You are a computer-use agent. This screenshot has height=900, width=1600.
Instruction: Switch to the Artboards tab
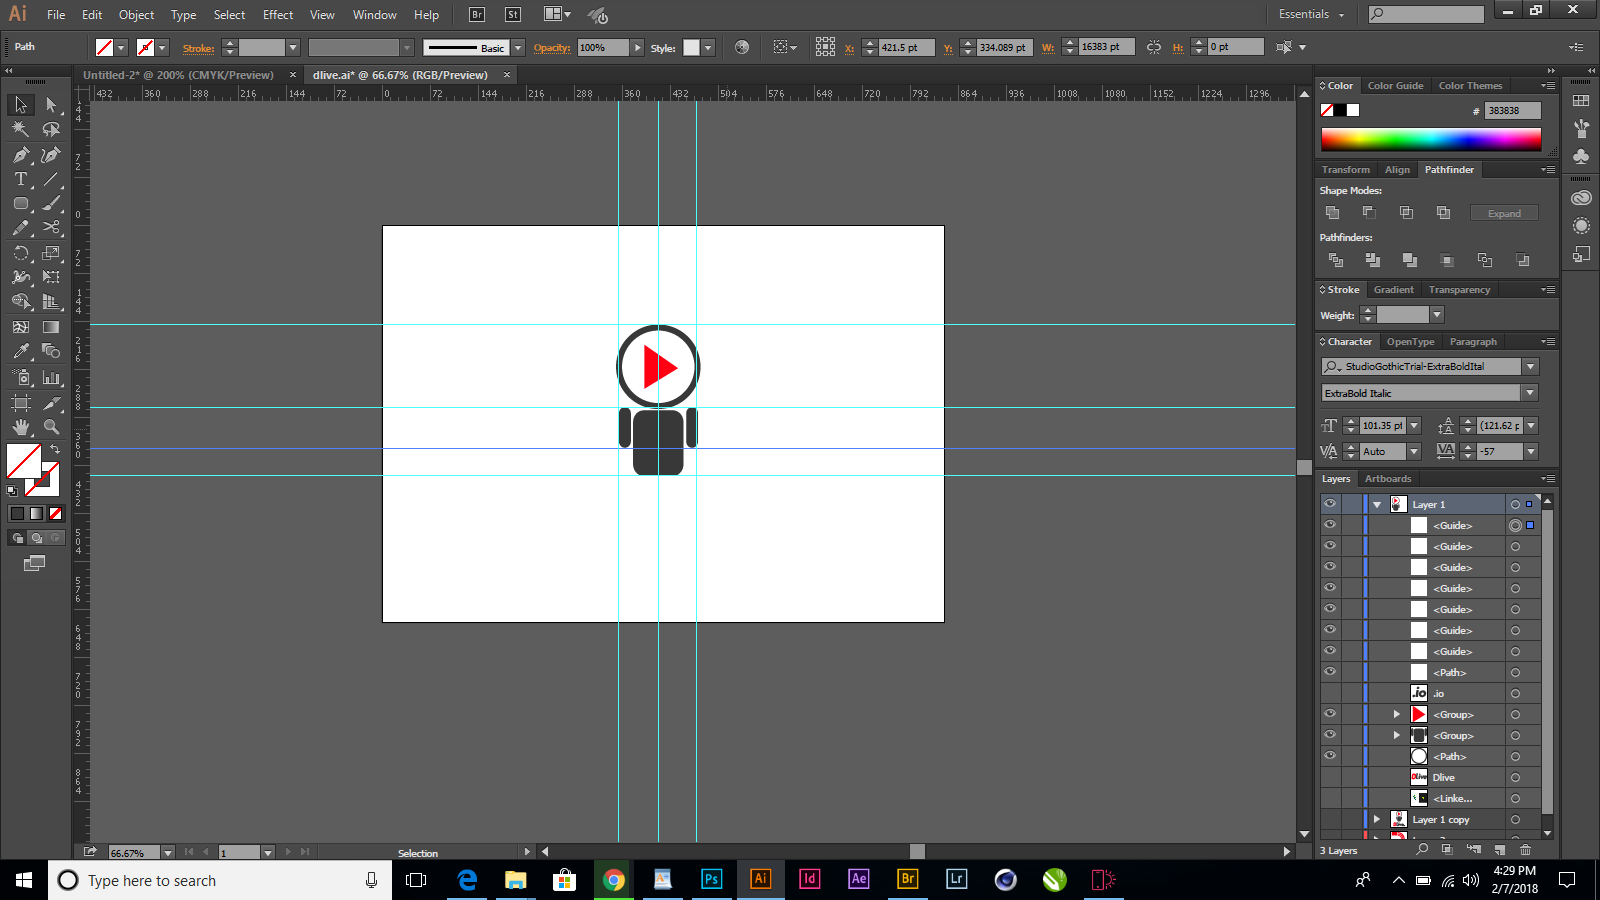click(x=1387, y=478)
